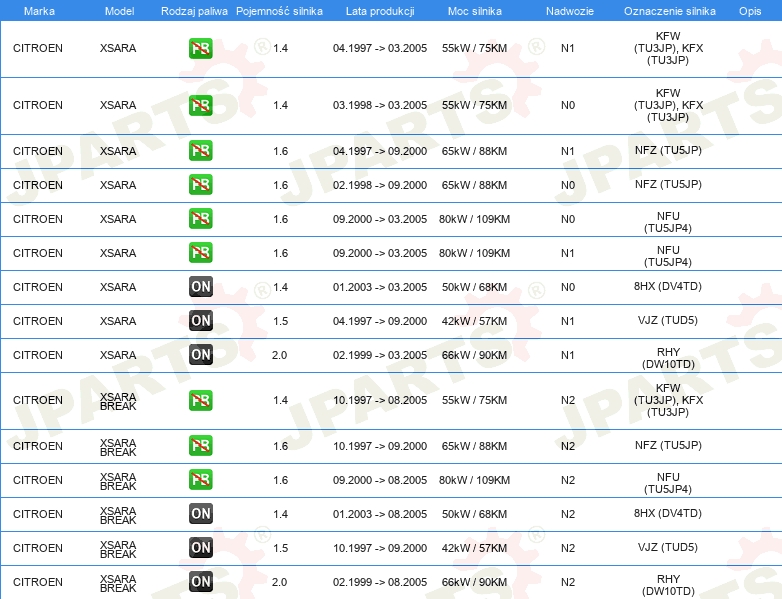Click VJZ (TUD5) in the N2 body row
This screenshot has height=599, width=782.
click(x=668, y=547)
